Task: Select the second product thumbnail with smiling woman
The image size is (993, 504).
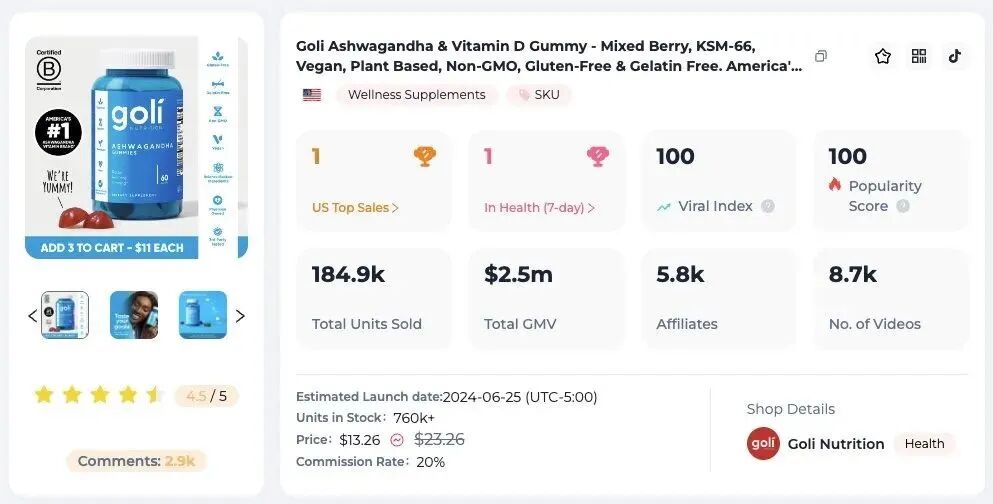Action: [x=134, y=315]
